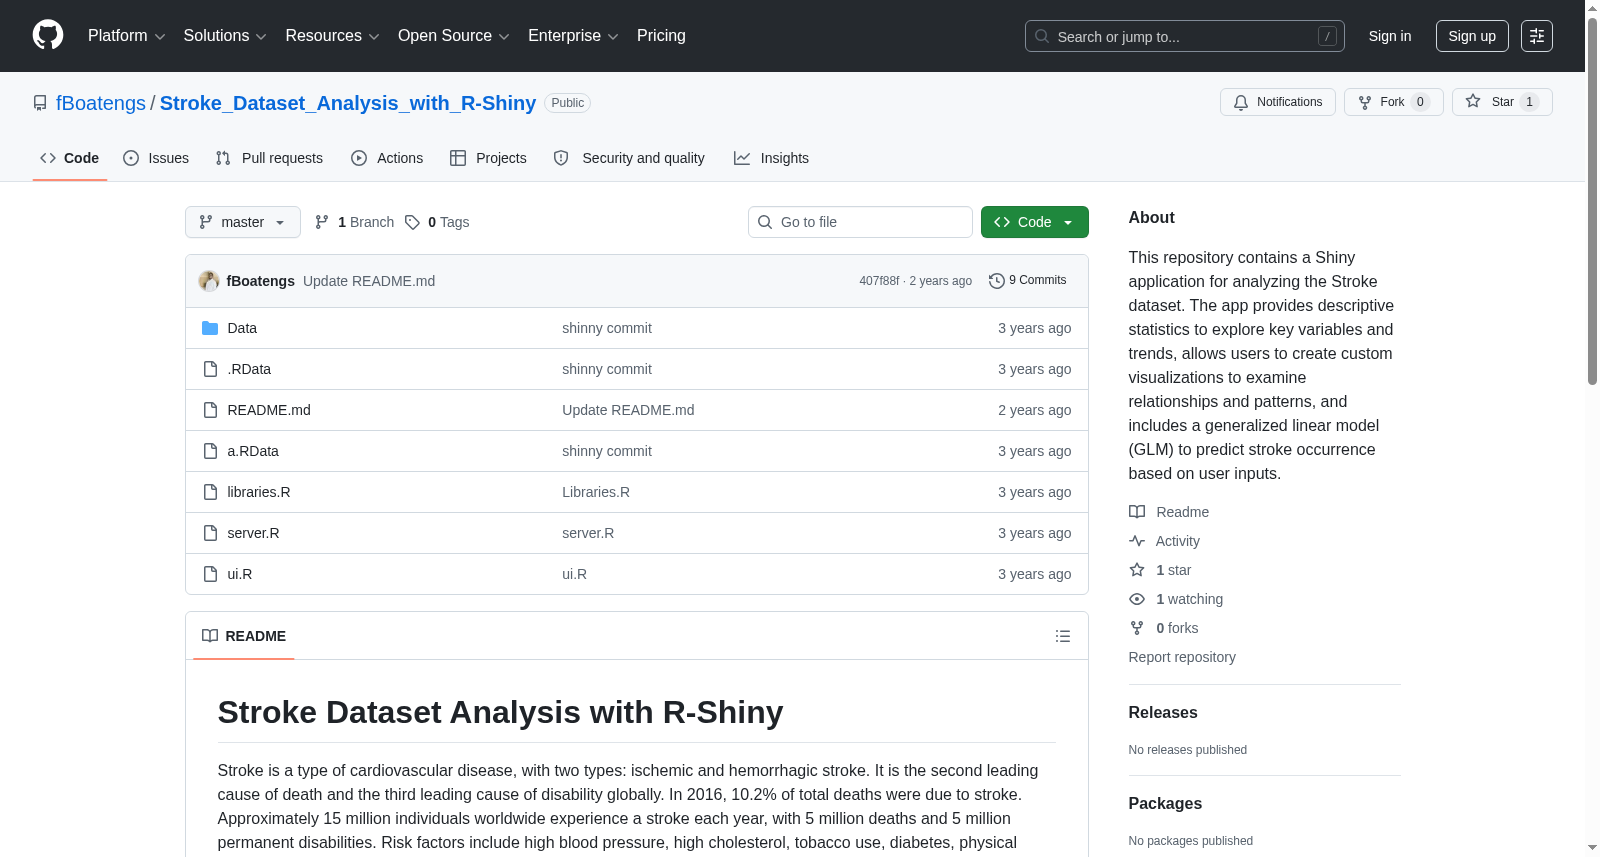Screen dimensions: 1600x857
Task: Click the pulse icon beside Activity
Action: coord(1137,541)
